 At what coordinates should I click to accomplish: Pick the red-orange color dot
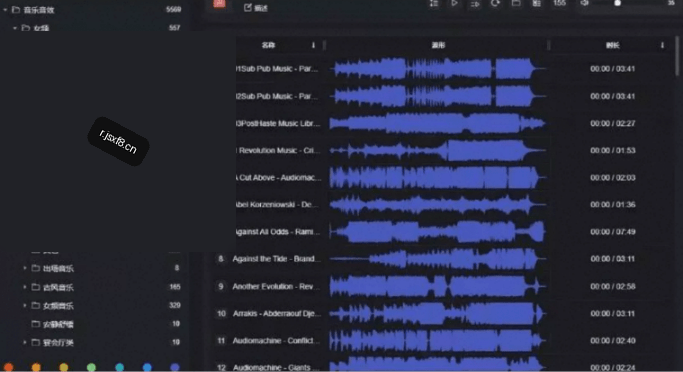[x=9, y=368]
